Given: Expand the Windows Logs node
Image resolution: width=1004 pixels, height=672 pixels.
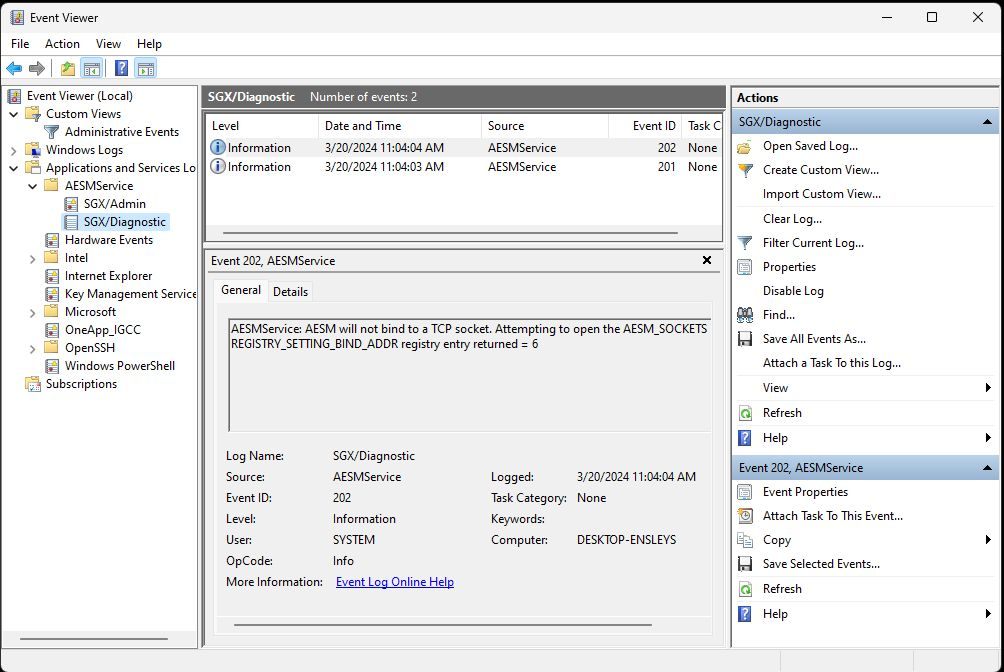Looking at the screenshot, I should [x=13, y=151].
